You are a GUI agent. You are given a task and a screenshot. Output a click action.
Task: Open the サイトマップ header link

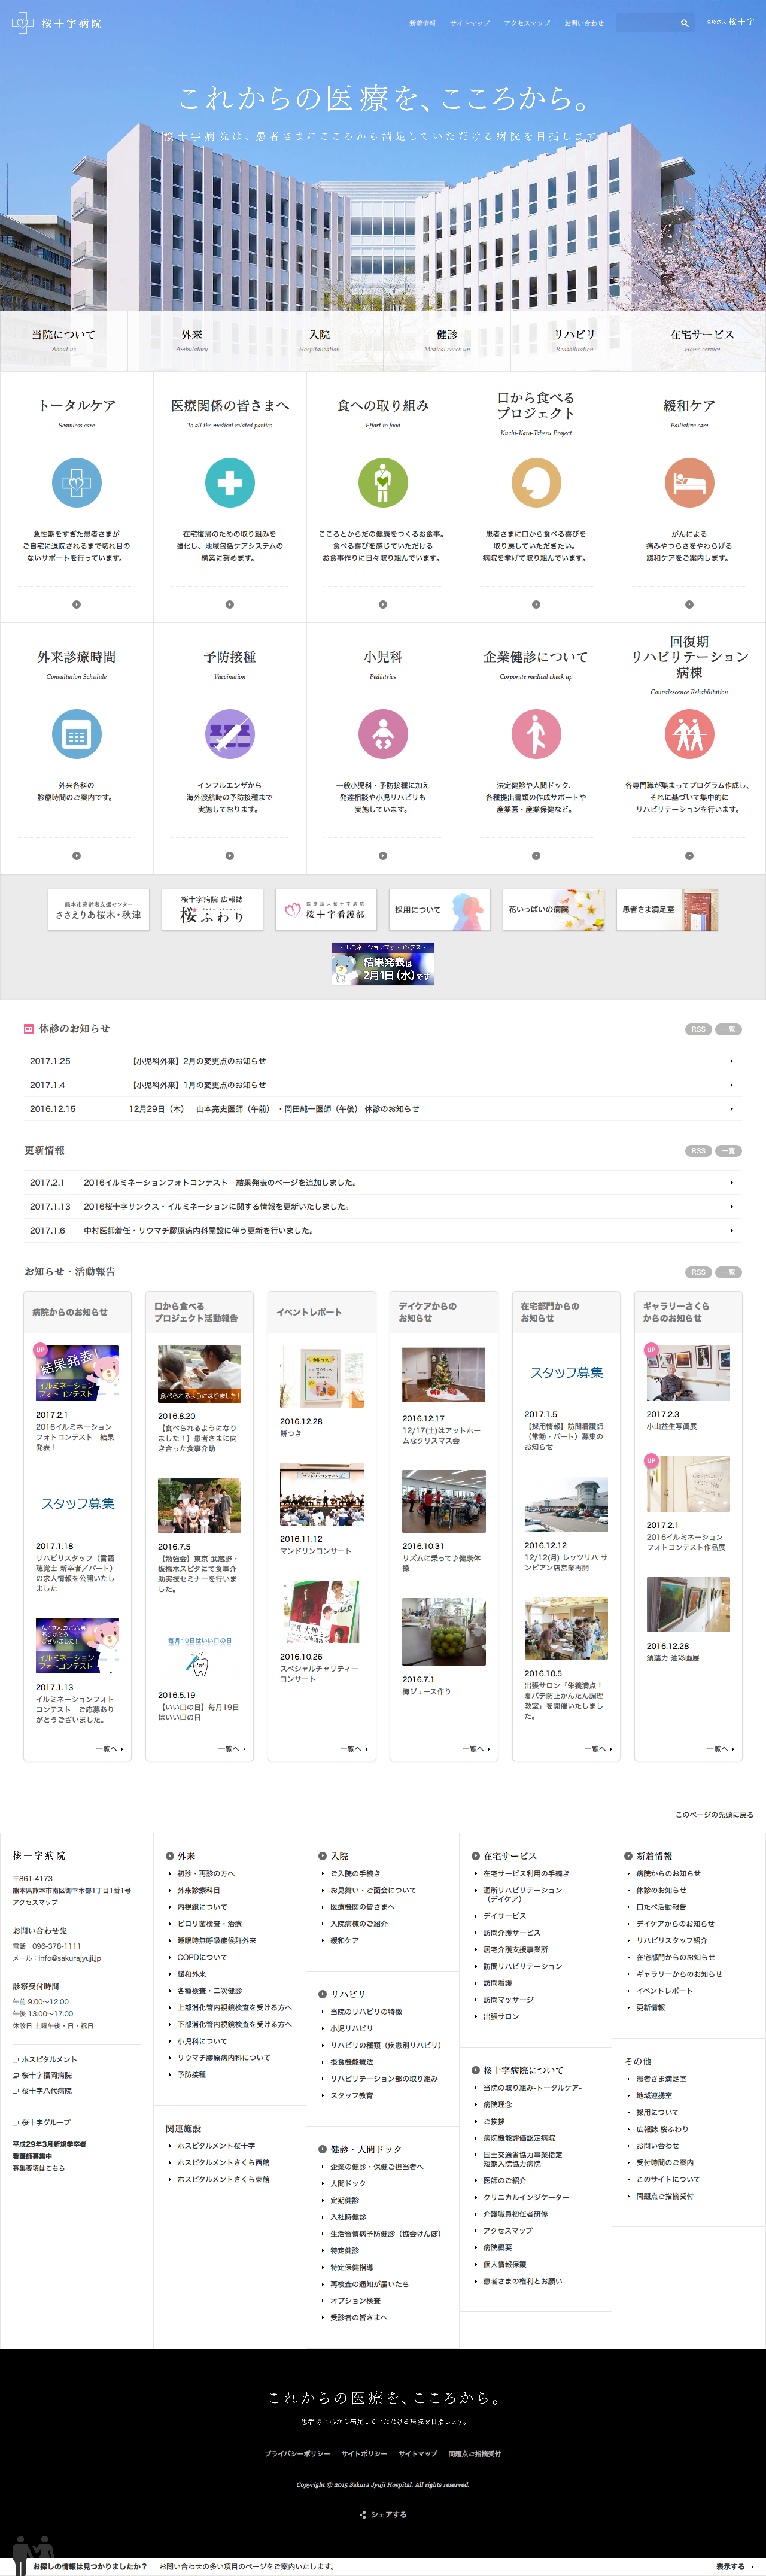pyautogui.click(x=469, y=23)
